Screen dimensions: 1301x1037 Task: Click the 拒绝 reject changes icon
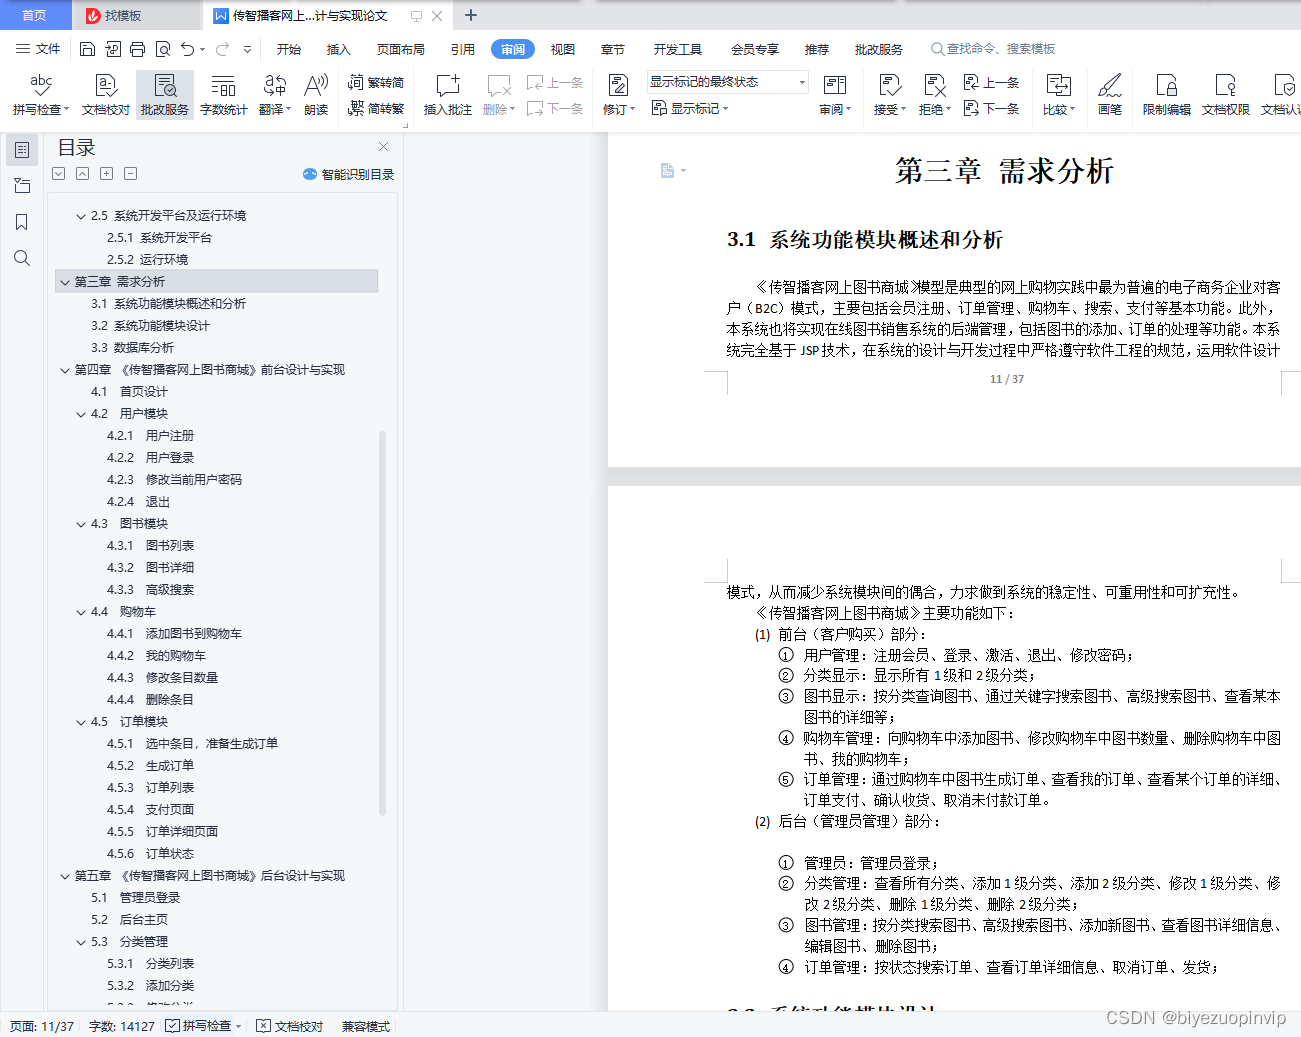(934, 86)
